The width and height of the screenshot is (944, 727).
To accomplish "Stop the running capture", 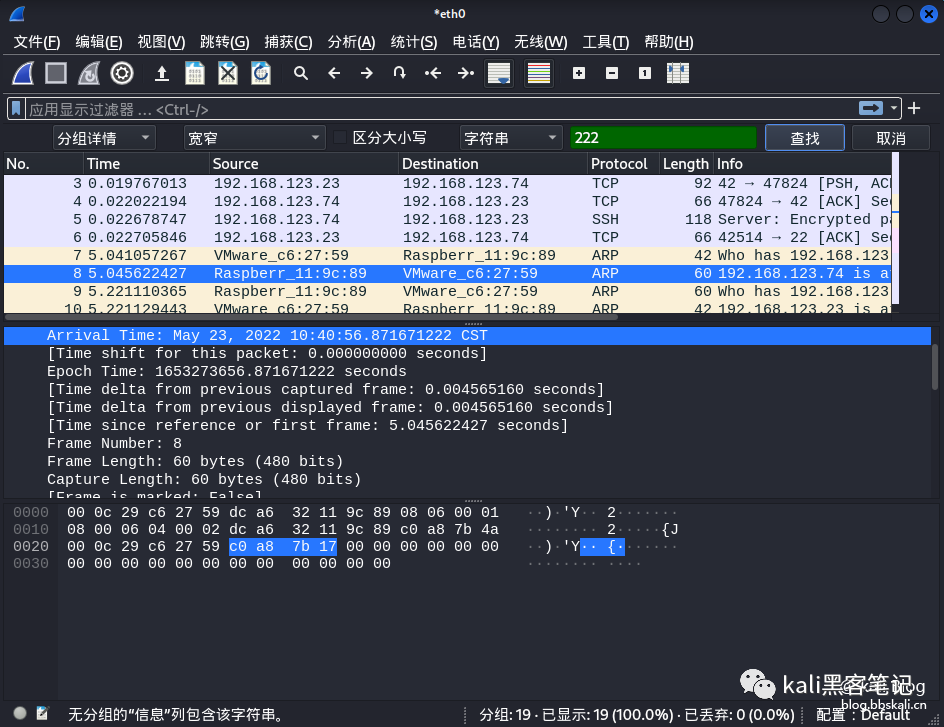I will [x=56, y=73].
